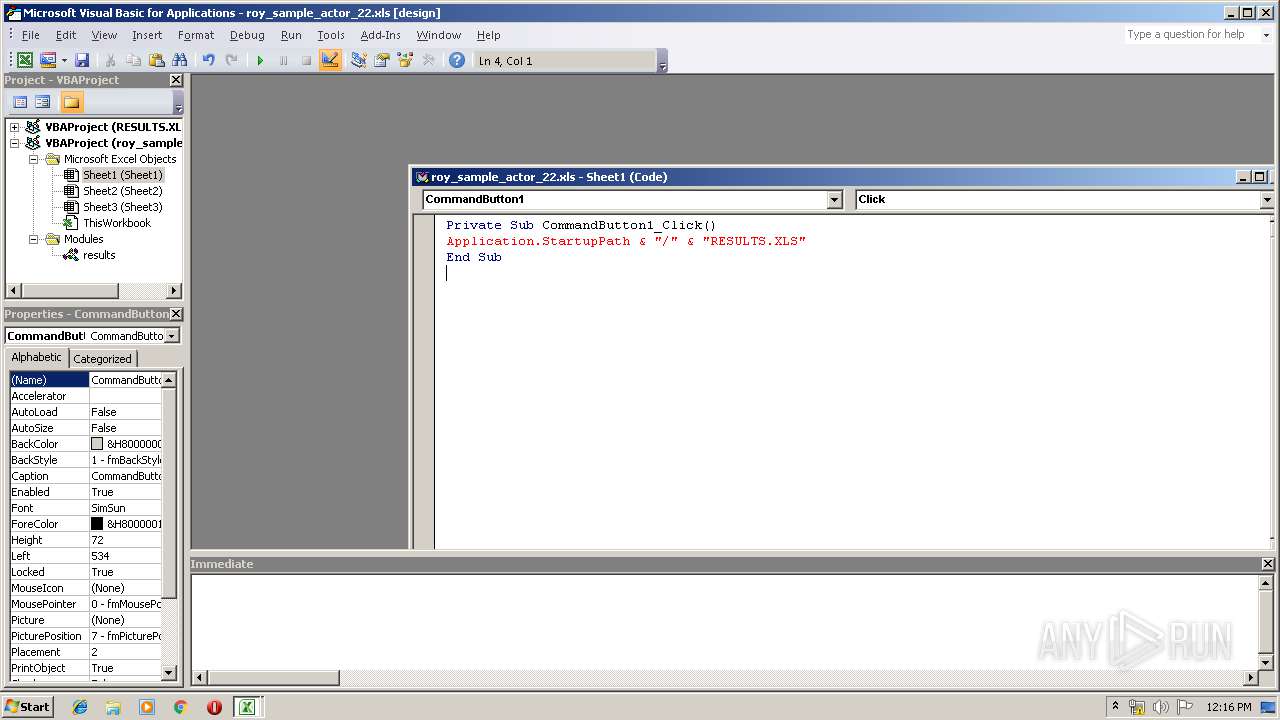Click right arrow of Project tree horizontal scrollbar
The image size is (1280, 720).
pos(174,291)
